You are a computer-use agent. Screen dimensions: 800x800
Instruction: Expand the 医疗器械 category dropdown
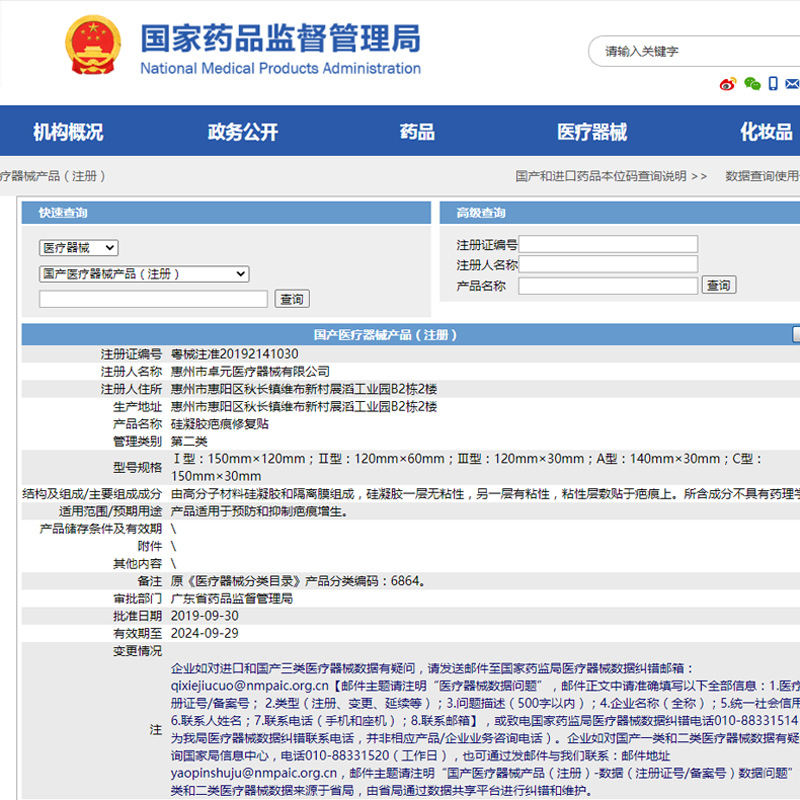[78, 248]
